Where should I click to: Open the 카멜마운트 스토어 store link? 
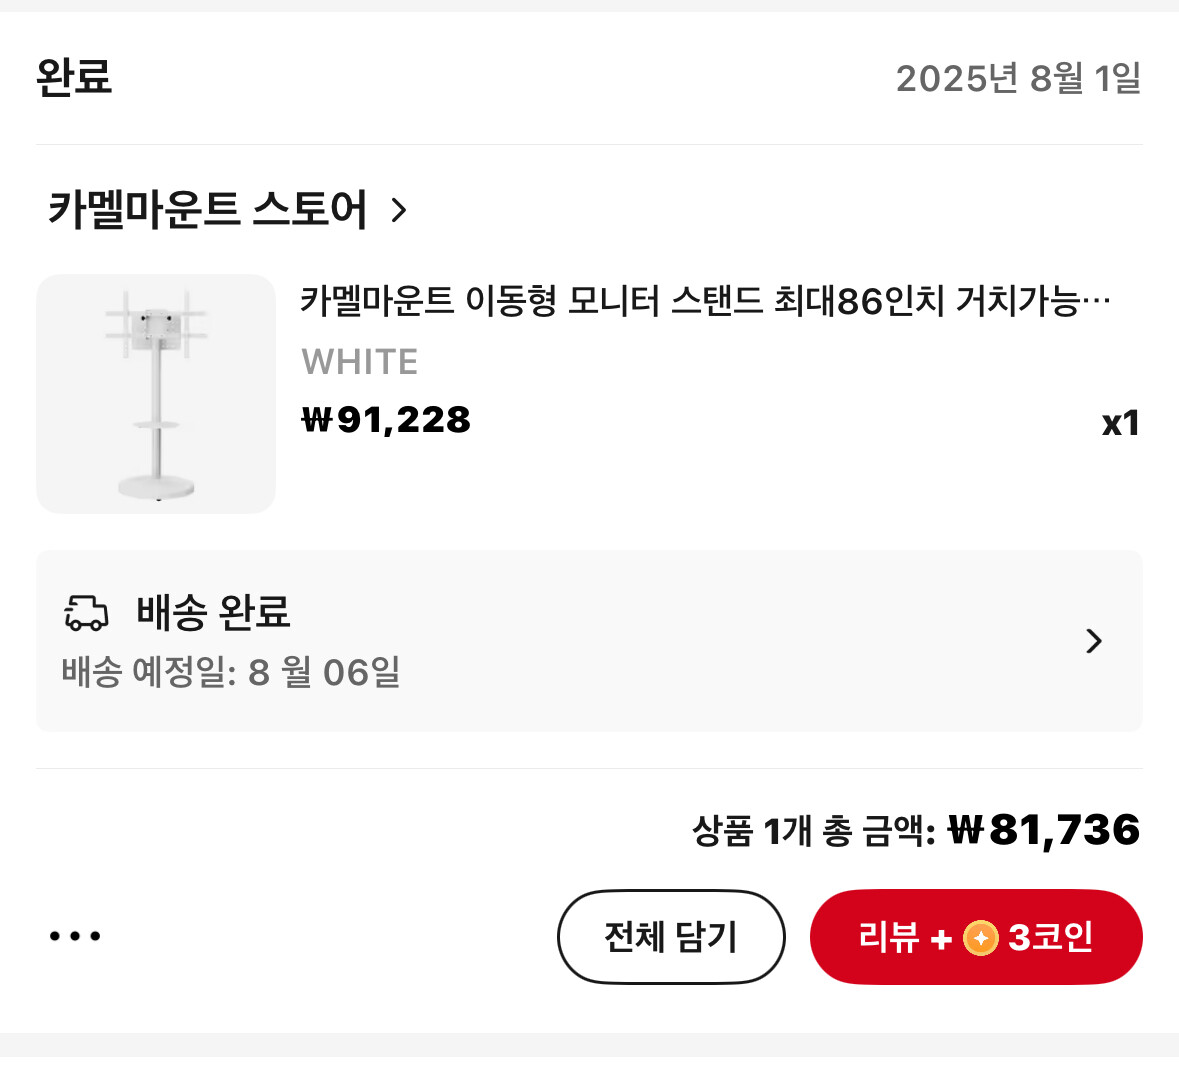(x=208, y=209)
